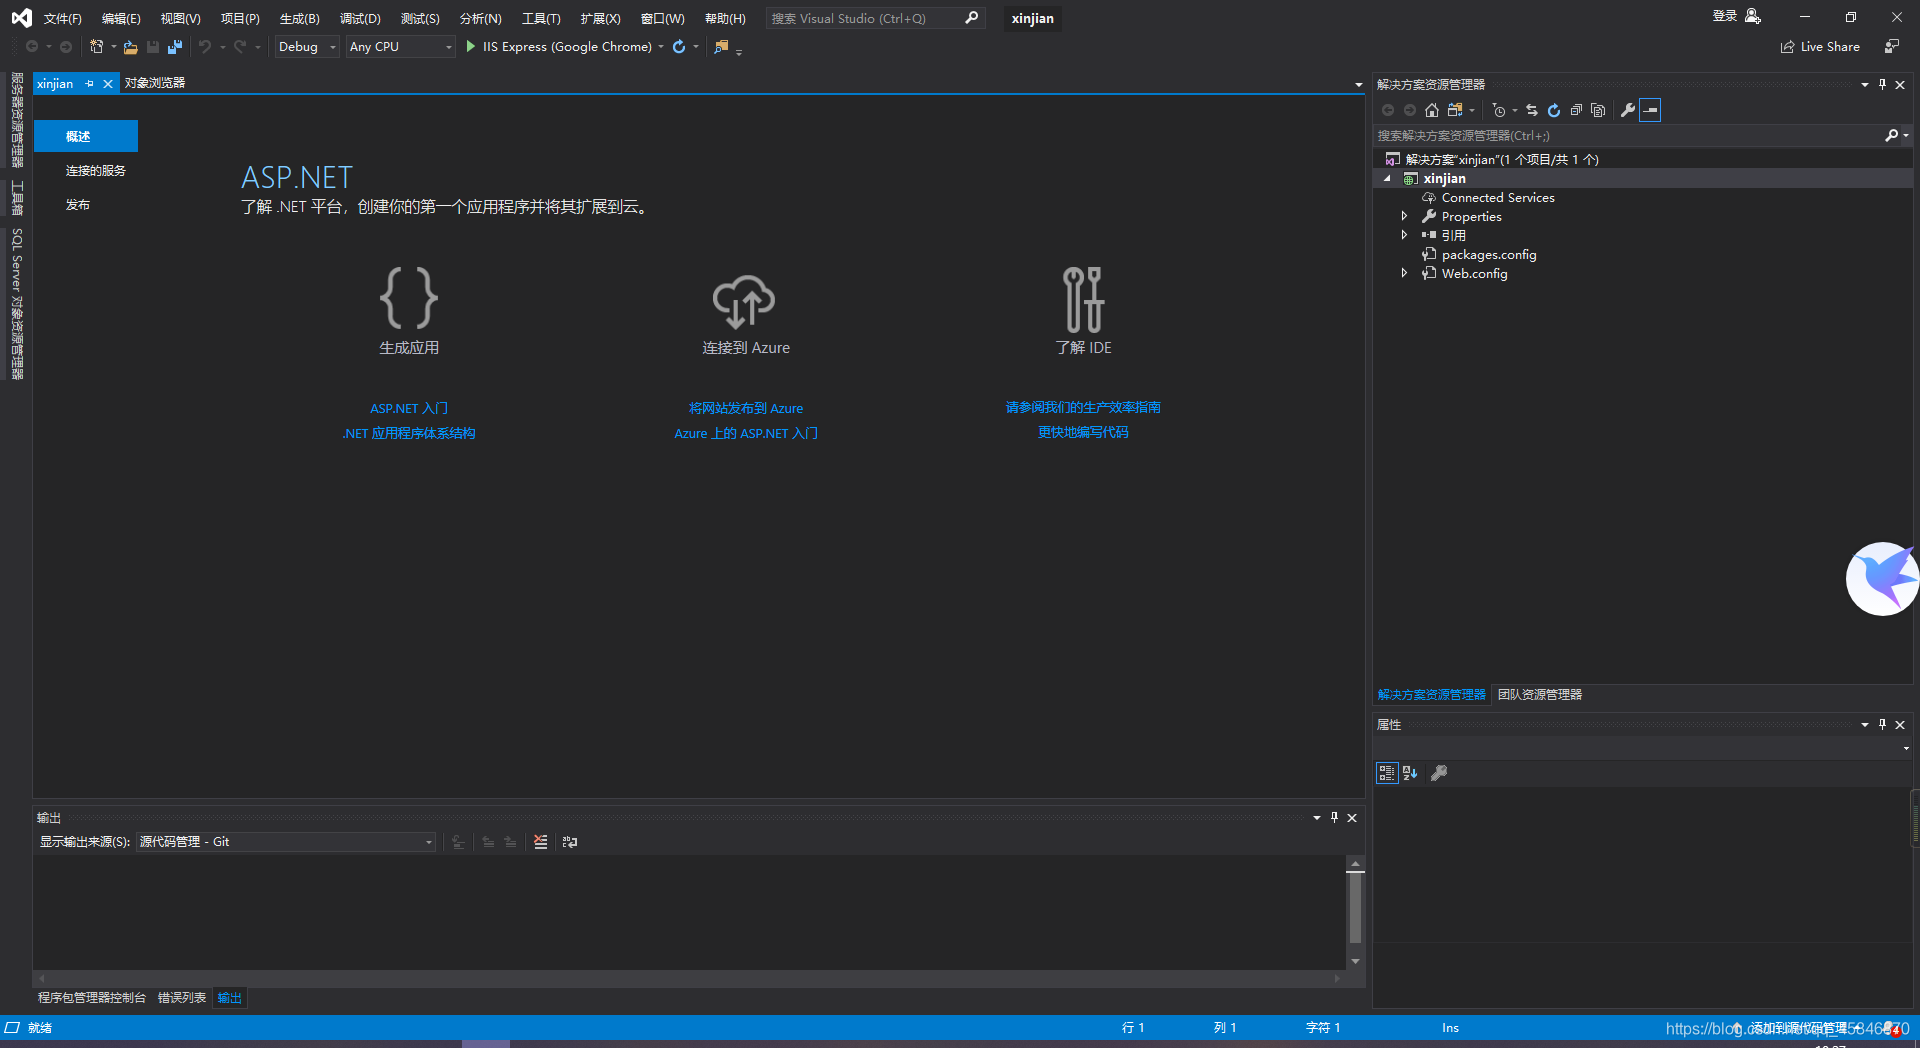Open the 文件(F) menu
Viewport: 1920px width, 1048px height.
coord(63,19)
